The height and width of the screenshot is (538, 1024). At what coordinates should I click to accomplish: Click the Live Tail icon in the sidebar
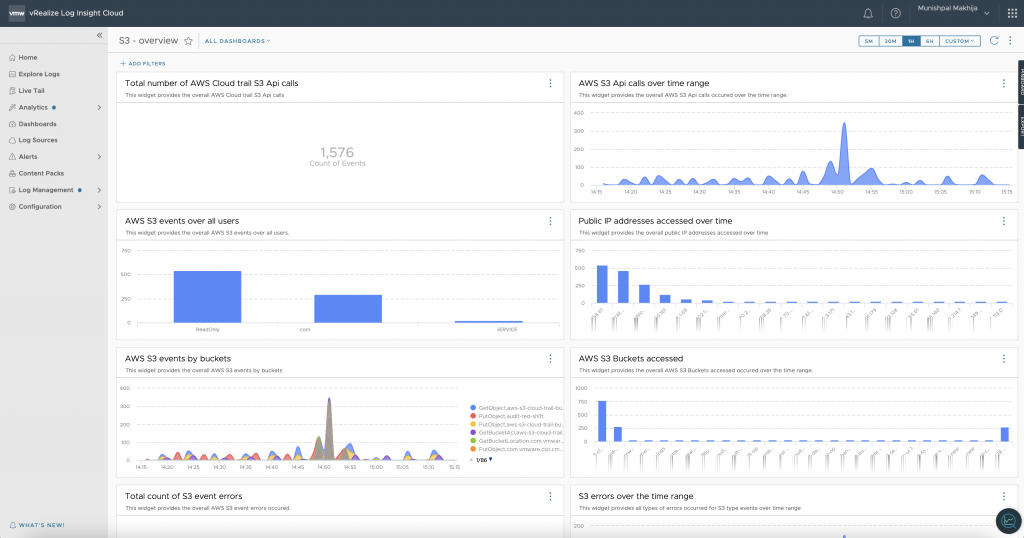[12, 91]
